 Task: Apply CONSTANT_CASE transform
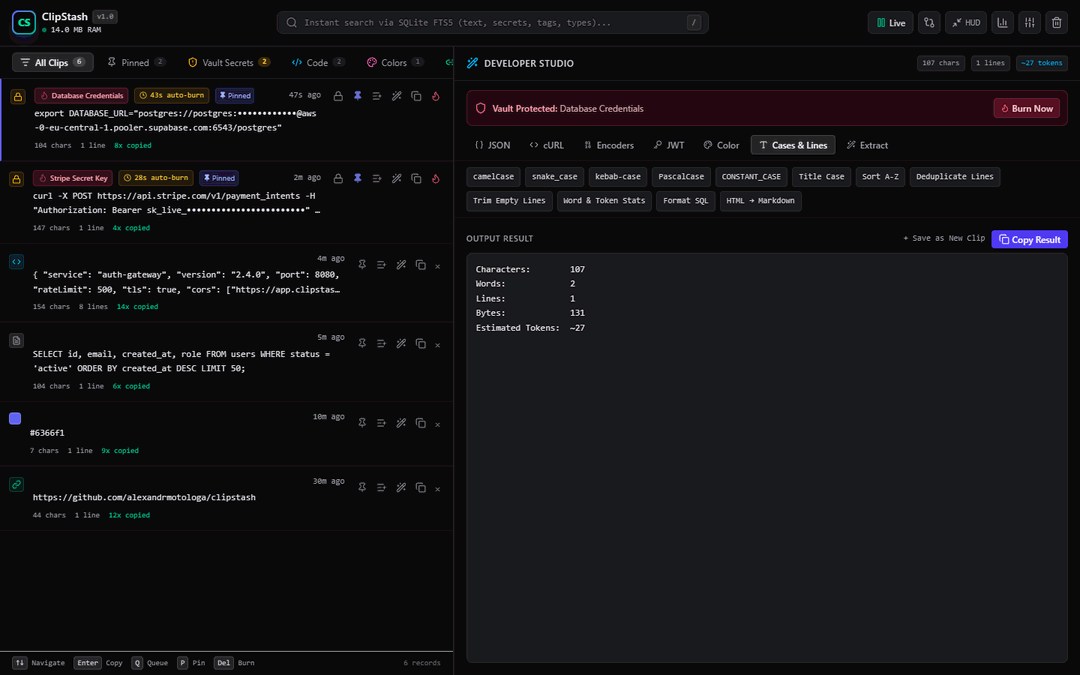click(751, 177)
